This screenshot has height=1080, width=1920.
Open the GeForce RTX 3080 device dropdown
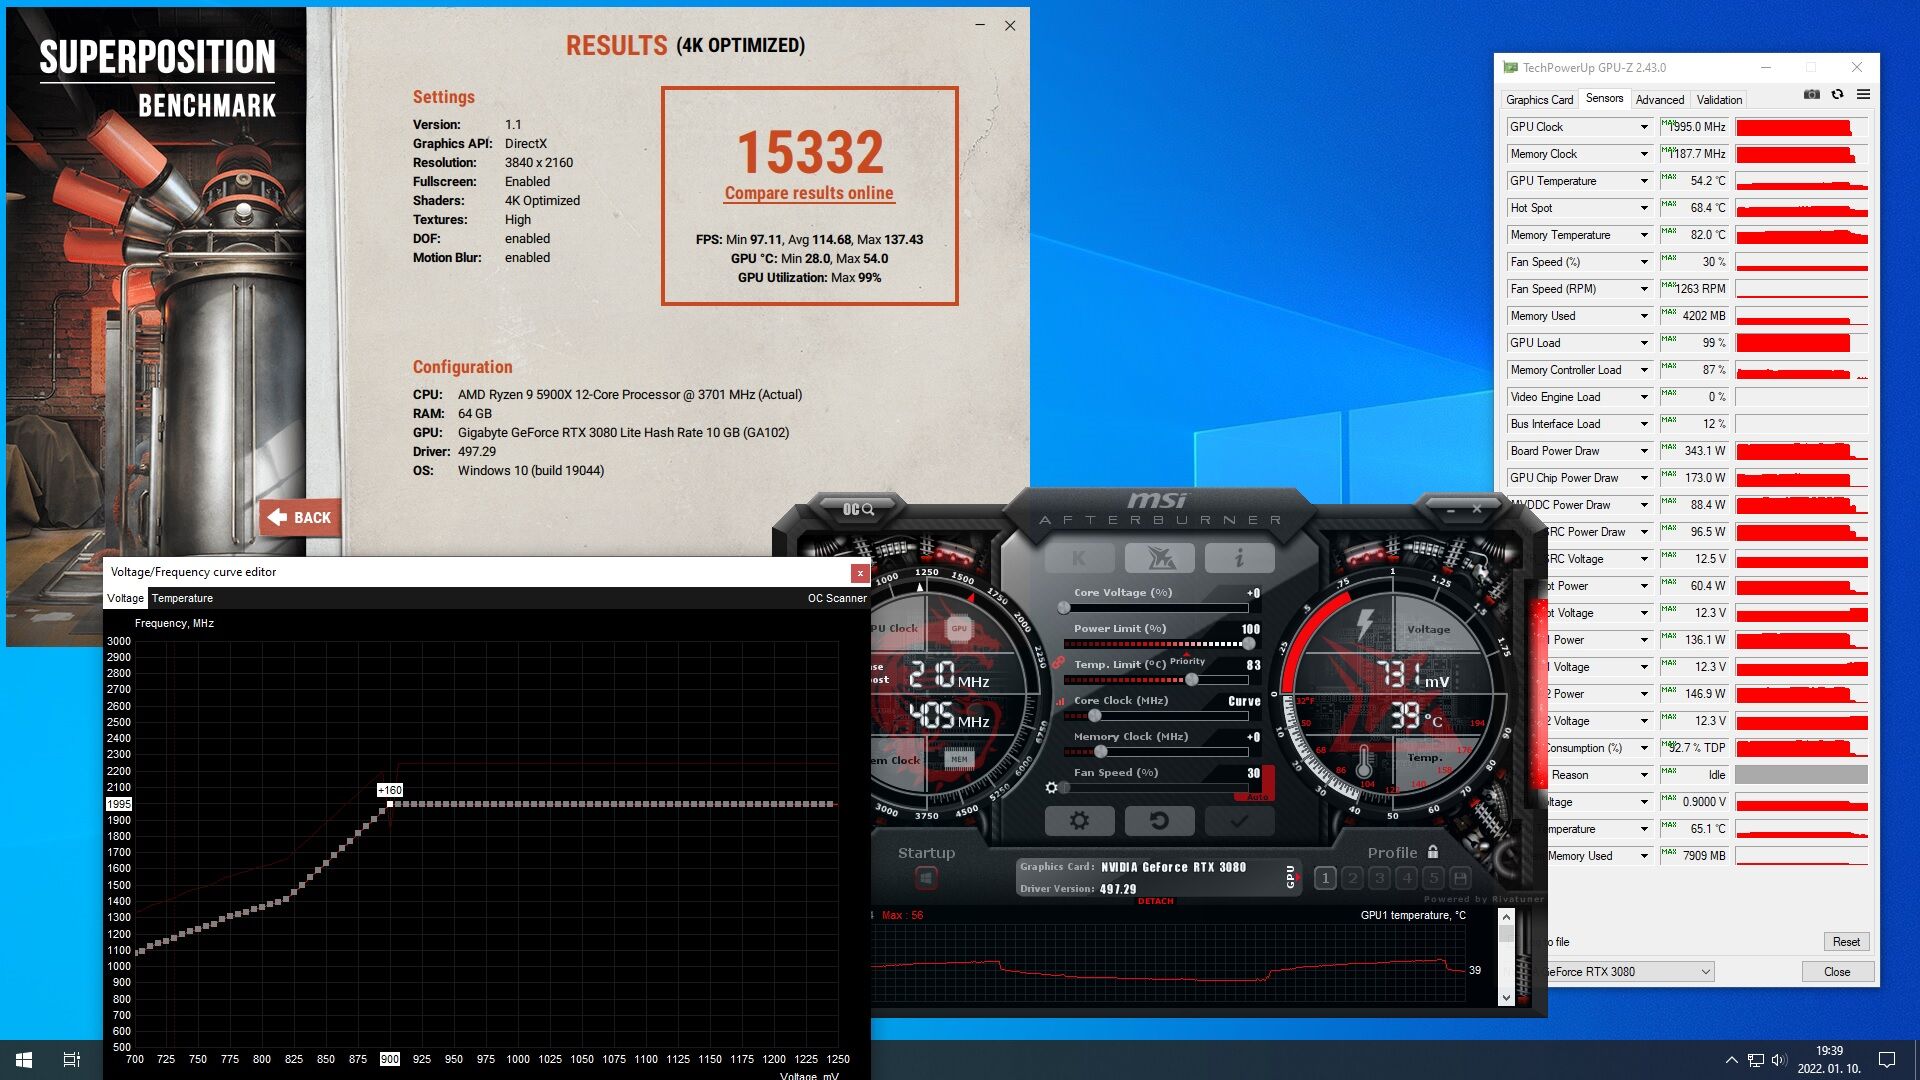(1705, 972)
